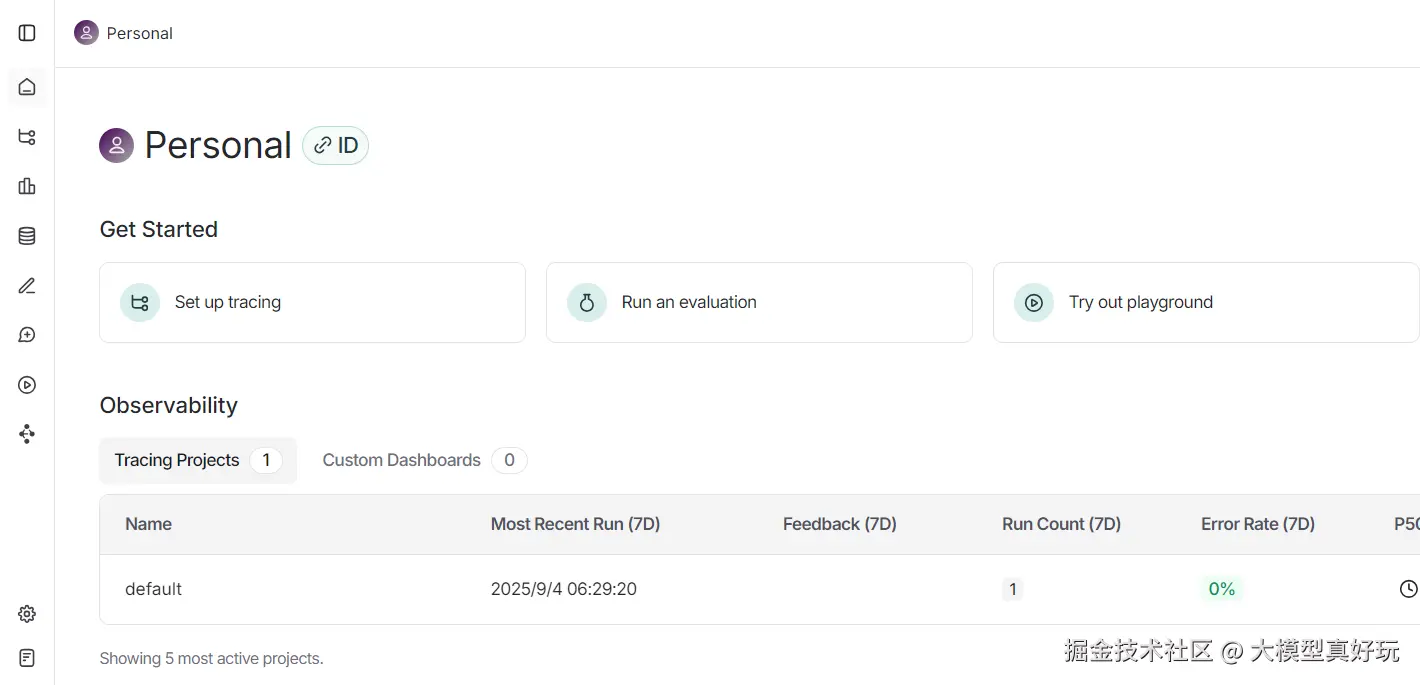Viewport: 1420px width, 685px height.
Task: Open tracing projects from the sidebar
Action: 27,137
